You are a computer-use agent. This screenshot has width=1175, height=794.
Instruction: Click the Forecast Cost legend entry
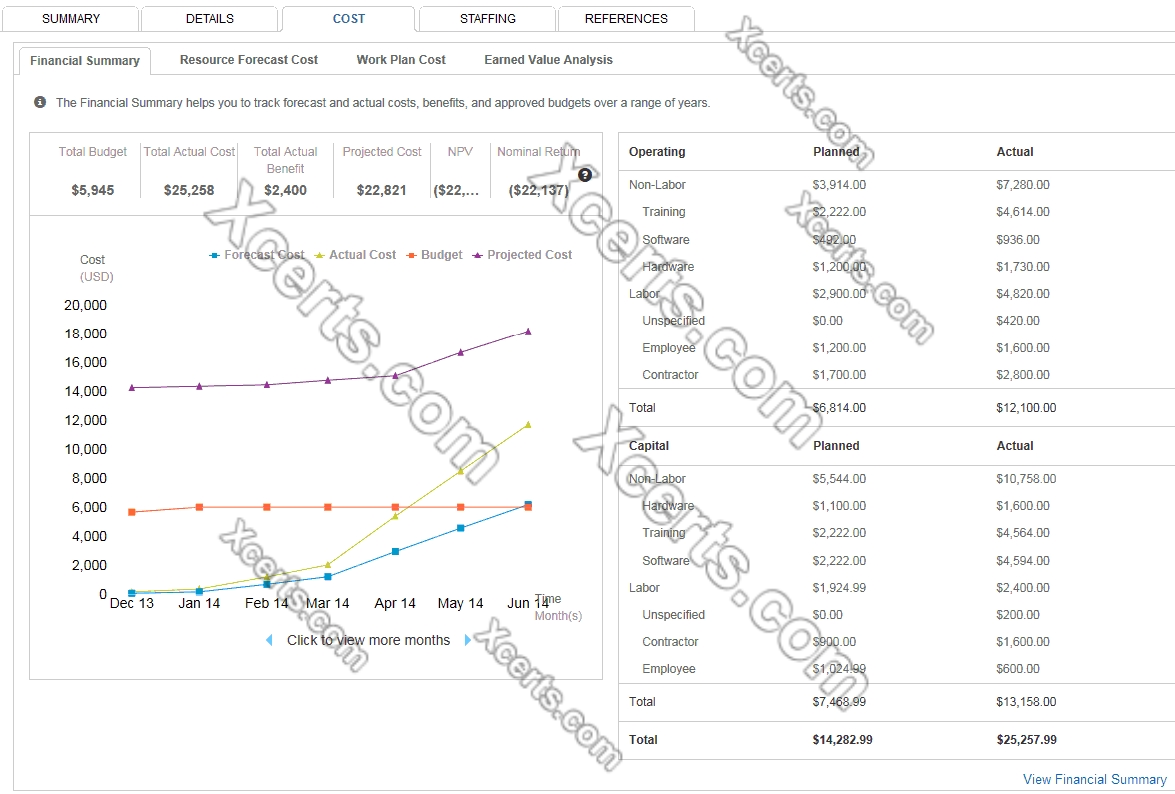(257, 255)
